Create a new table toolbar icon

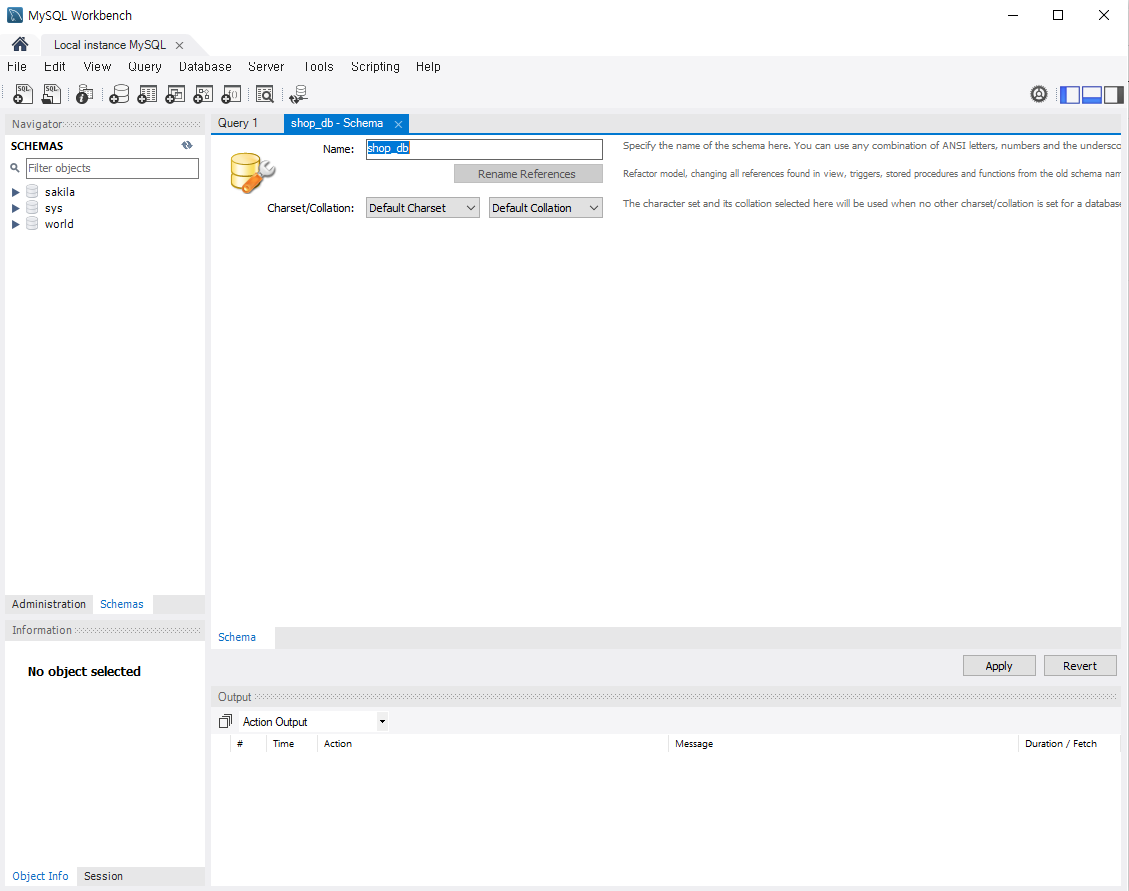click(147, 94)
